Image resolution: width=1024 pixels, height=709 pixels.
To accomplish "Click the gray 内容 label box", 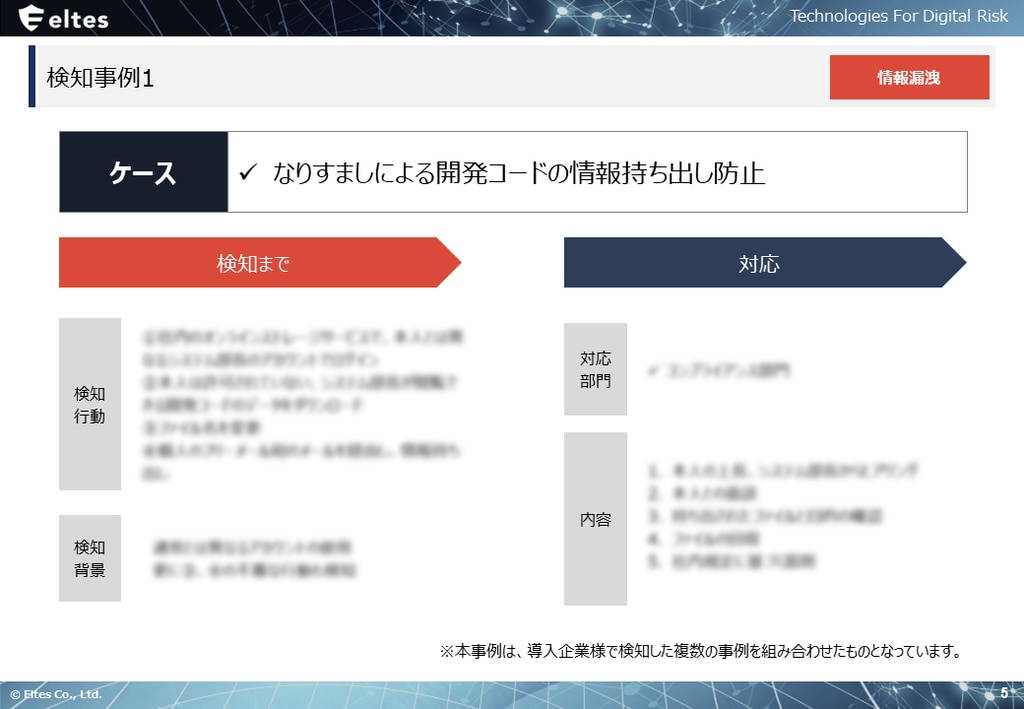I will (595, 519).
